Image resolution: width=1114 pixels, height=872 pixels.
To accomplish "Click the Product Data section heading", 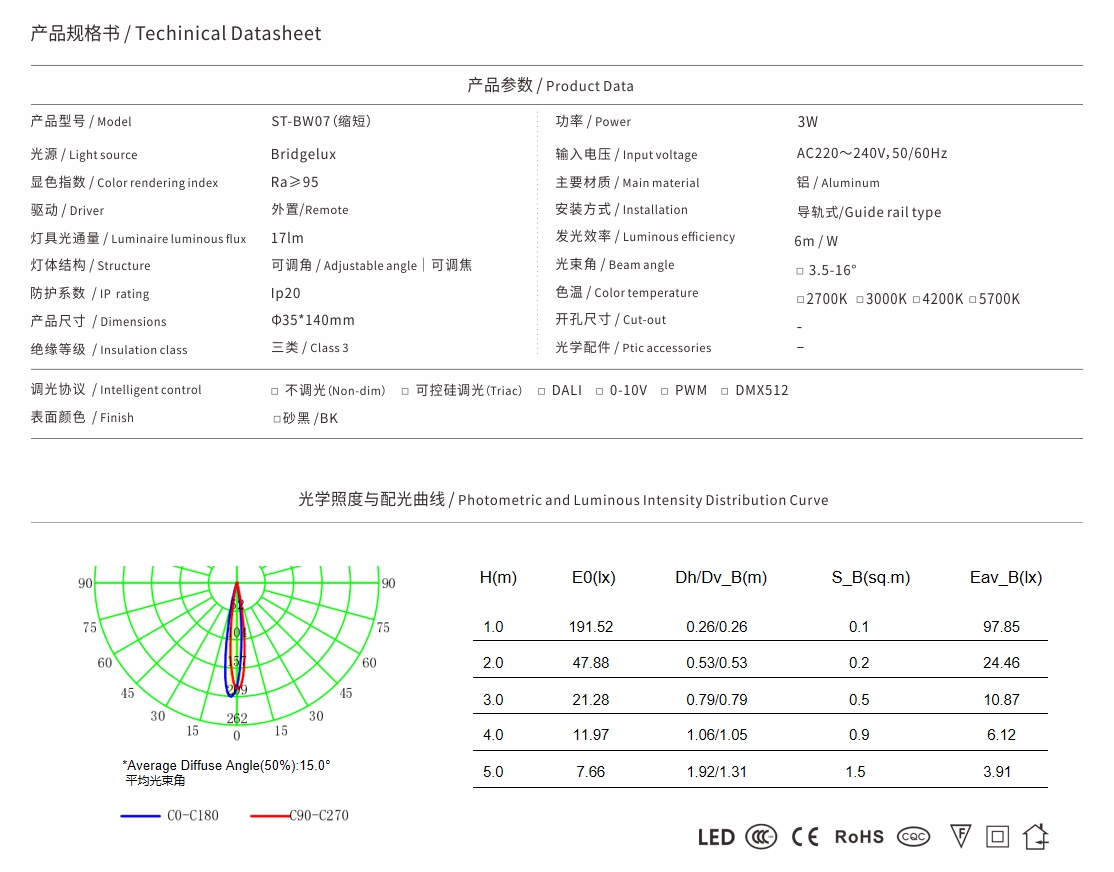I will [590, 86].
